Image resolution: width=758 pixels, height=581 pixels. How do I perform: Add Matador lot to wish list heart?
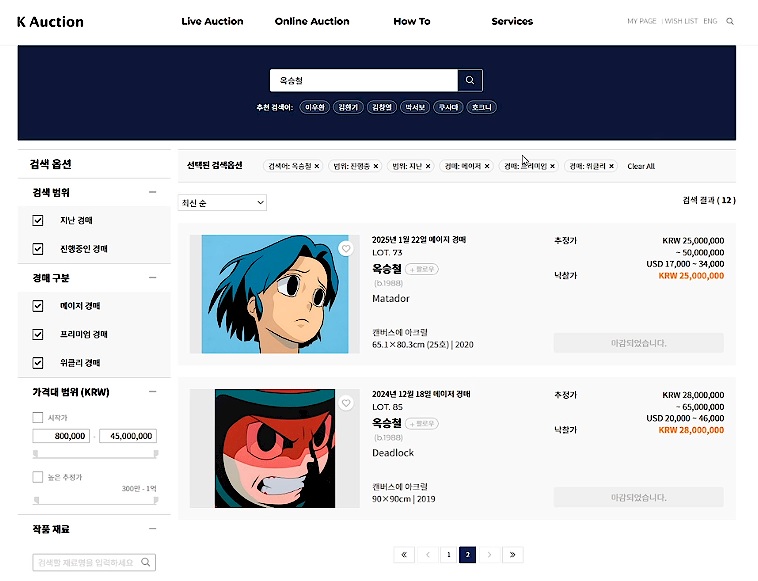click(x=346, y=248)
